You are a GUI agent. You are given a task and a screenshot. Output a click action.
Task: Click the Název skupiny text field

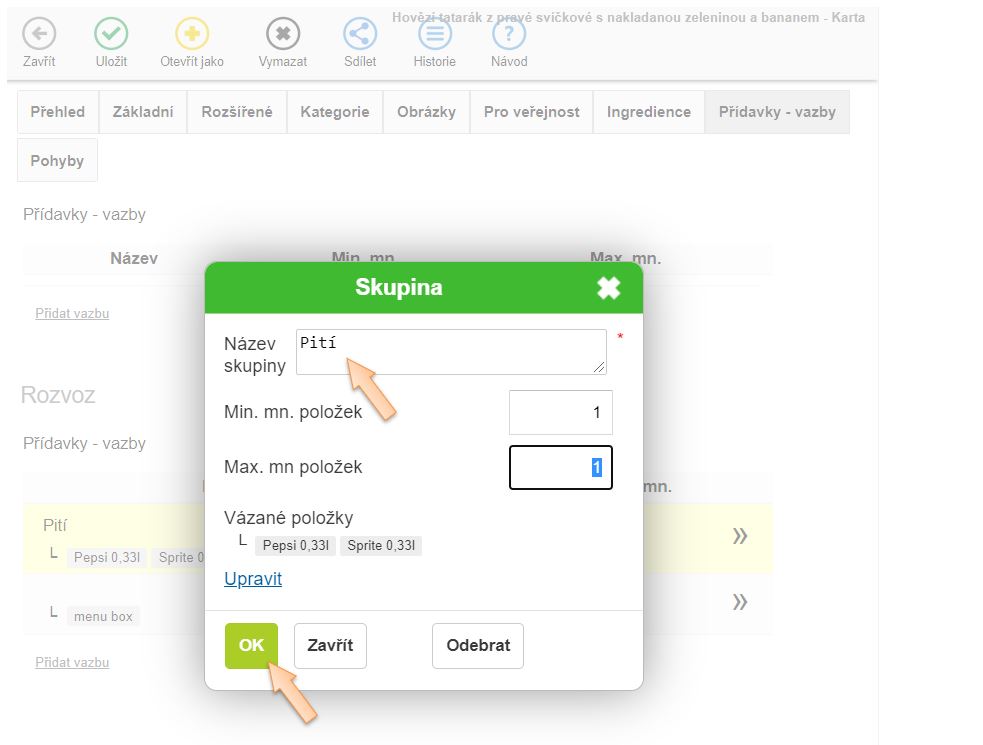point(451,352)
